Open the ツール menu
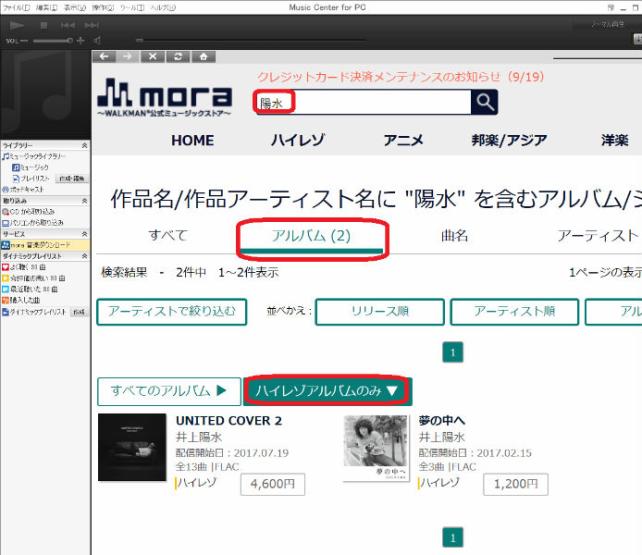This screenshot has width=642, height=555. 132,8
